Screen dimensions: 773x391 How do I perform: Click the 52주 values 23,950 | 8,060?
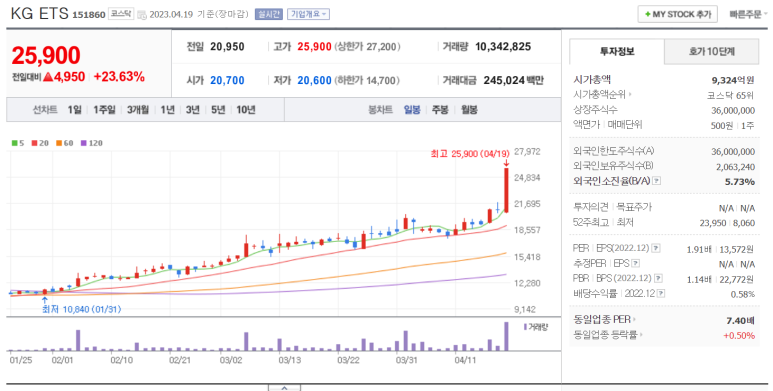[727, 223]
